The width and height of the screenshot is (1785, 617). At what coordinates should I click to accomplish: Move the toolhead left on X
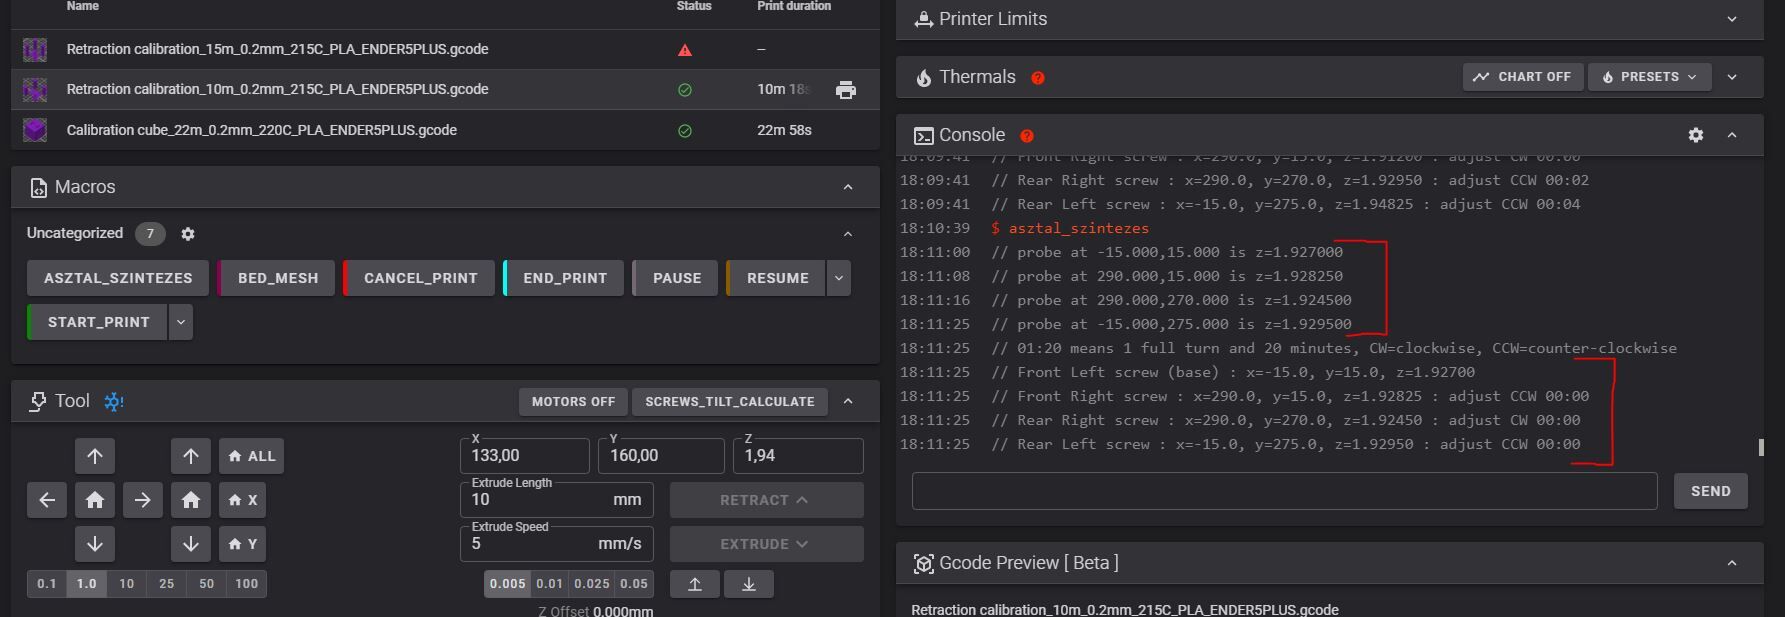[x=47, y=500]
